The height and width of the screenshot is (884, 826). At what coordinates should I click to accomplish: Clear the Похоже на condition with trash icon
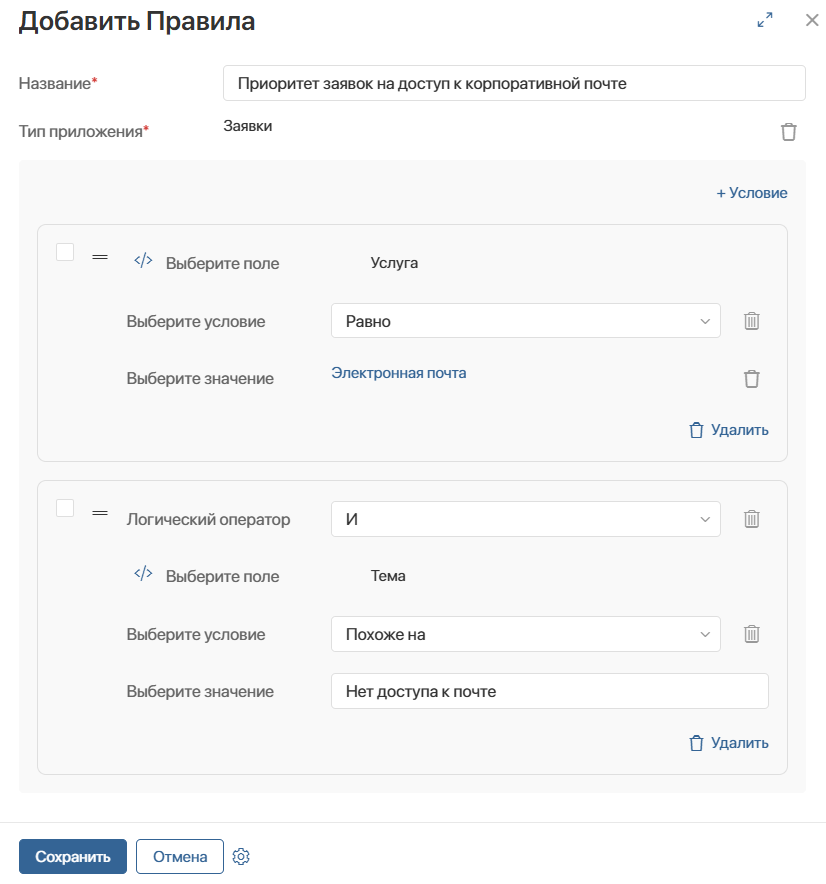751,634
